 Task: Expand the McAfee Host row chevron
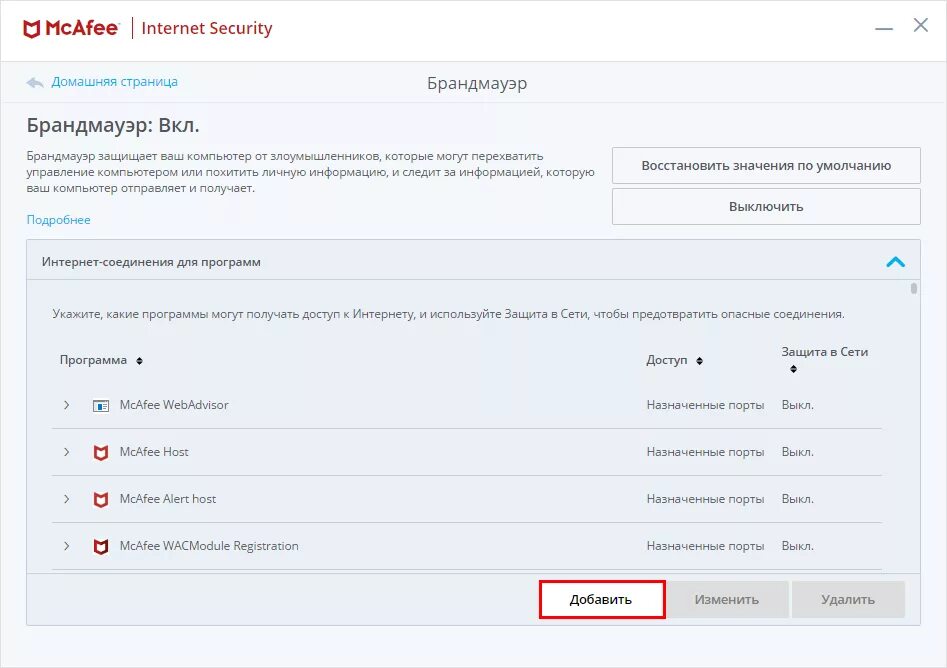(66, 452)
